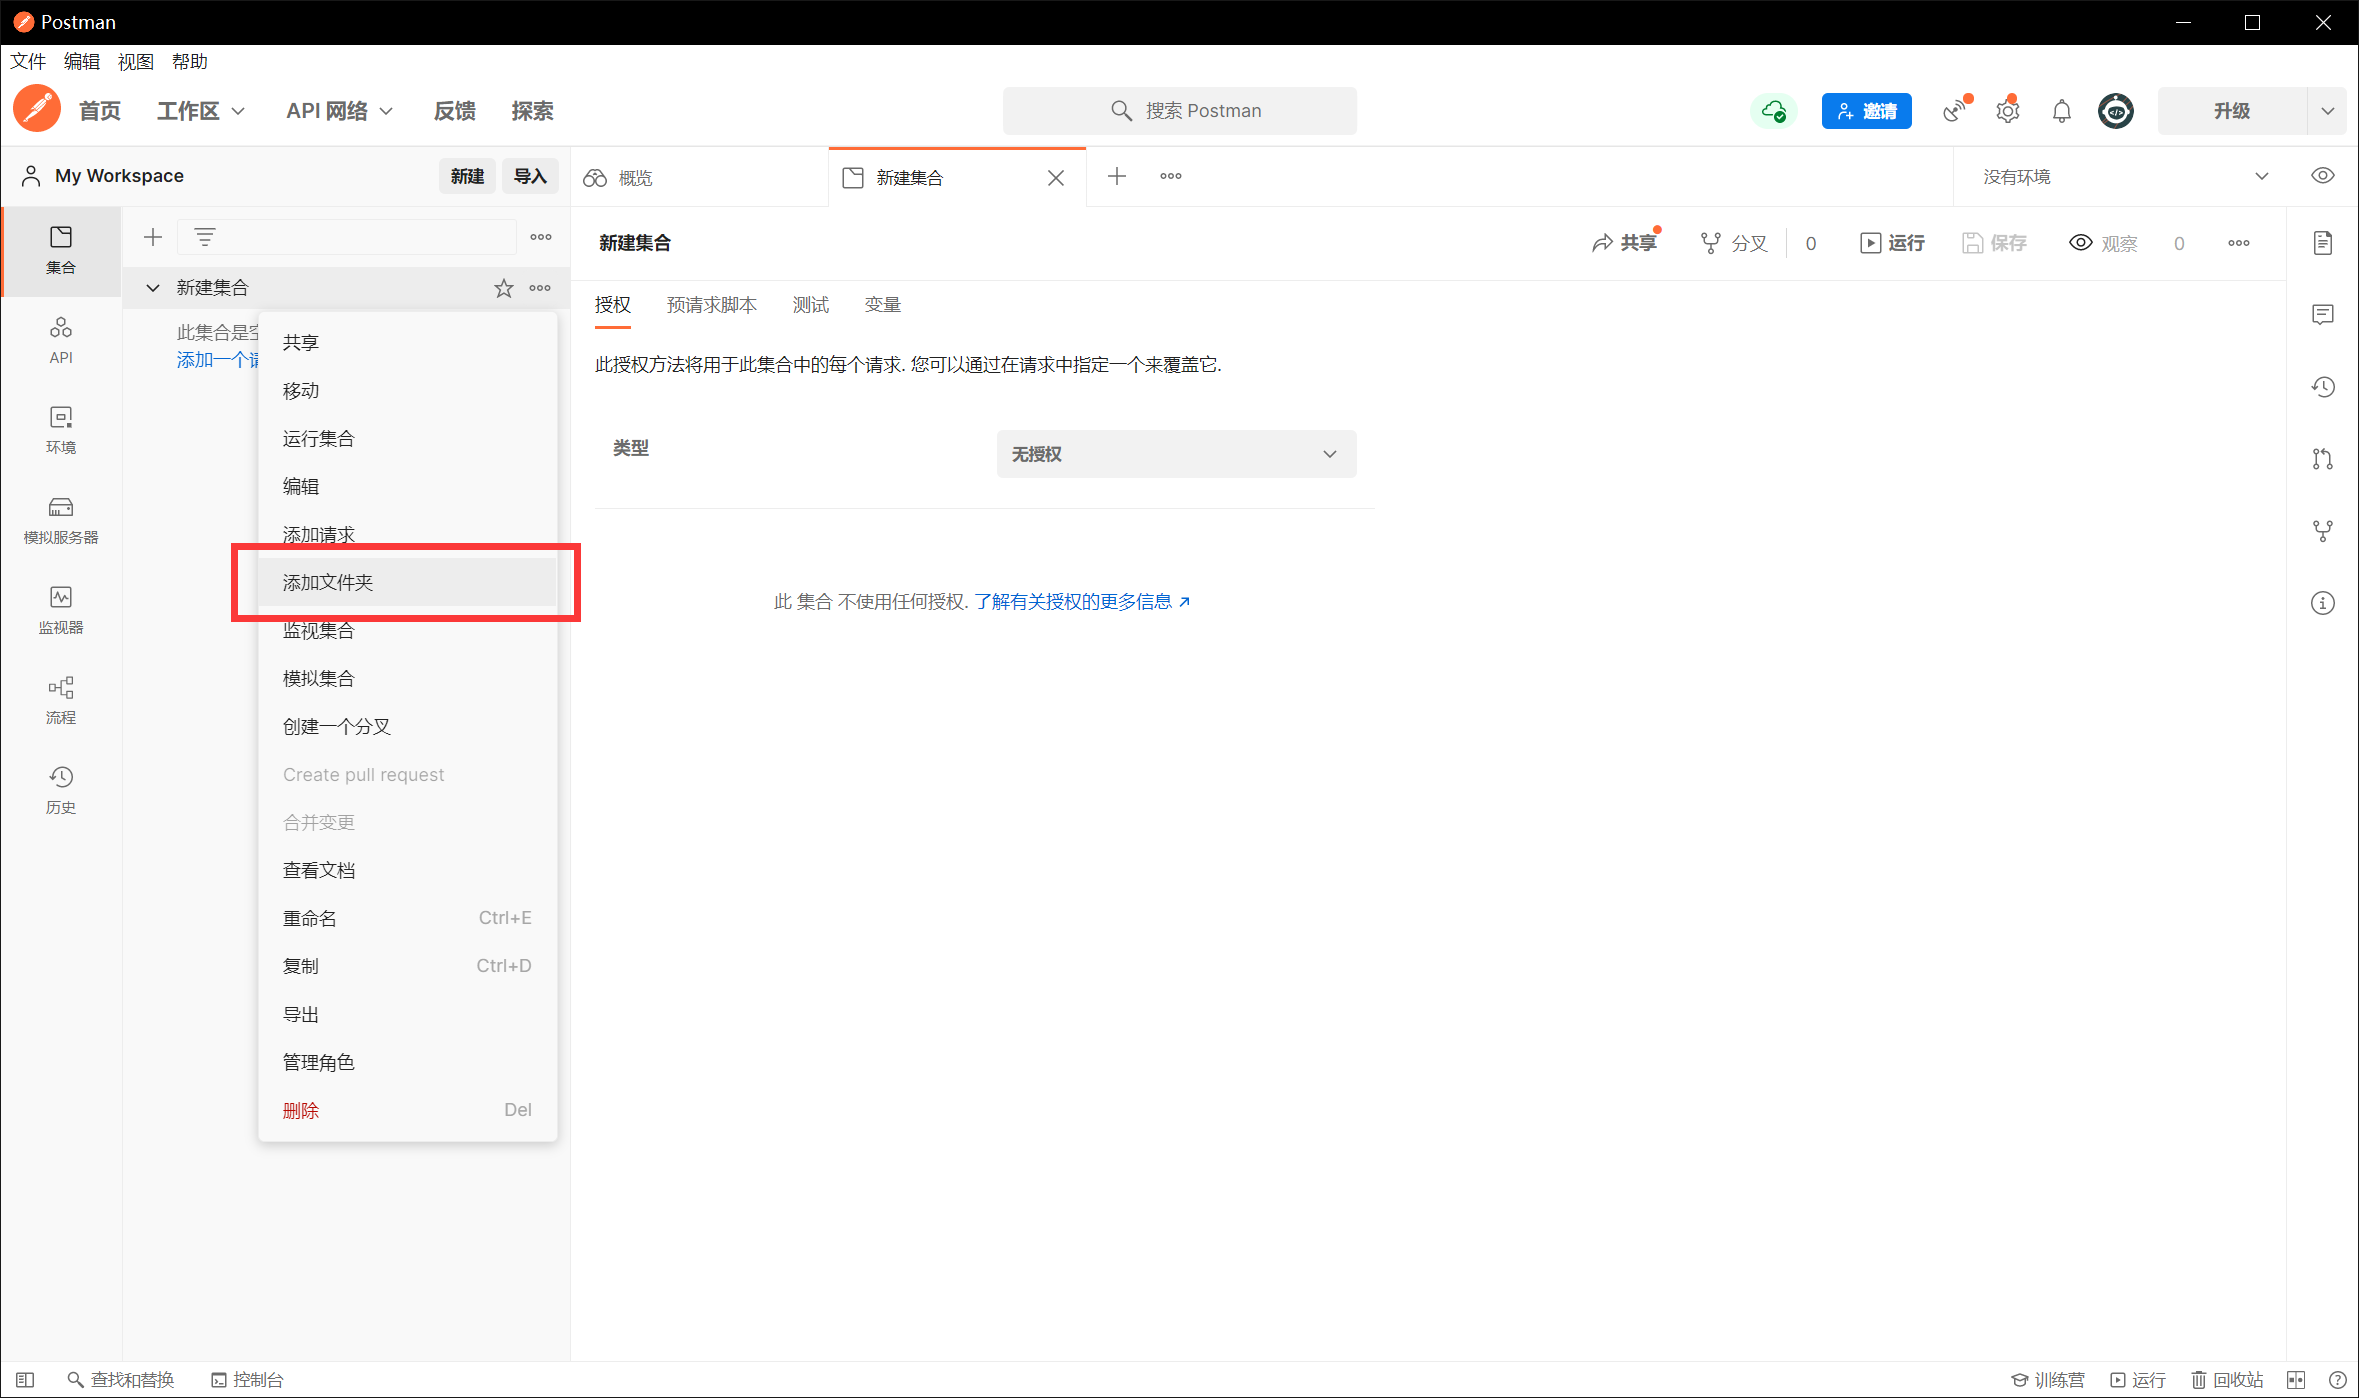The width and height of the screenshot is (2359, 1398).
Task: Toggle the environment quick look eye icon
Action: tap(2322, 176)
